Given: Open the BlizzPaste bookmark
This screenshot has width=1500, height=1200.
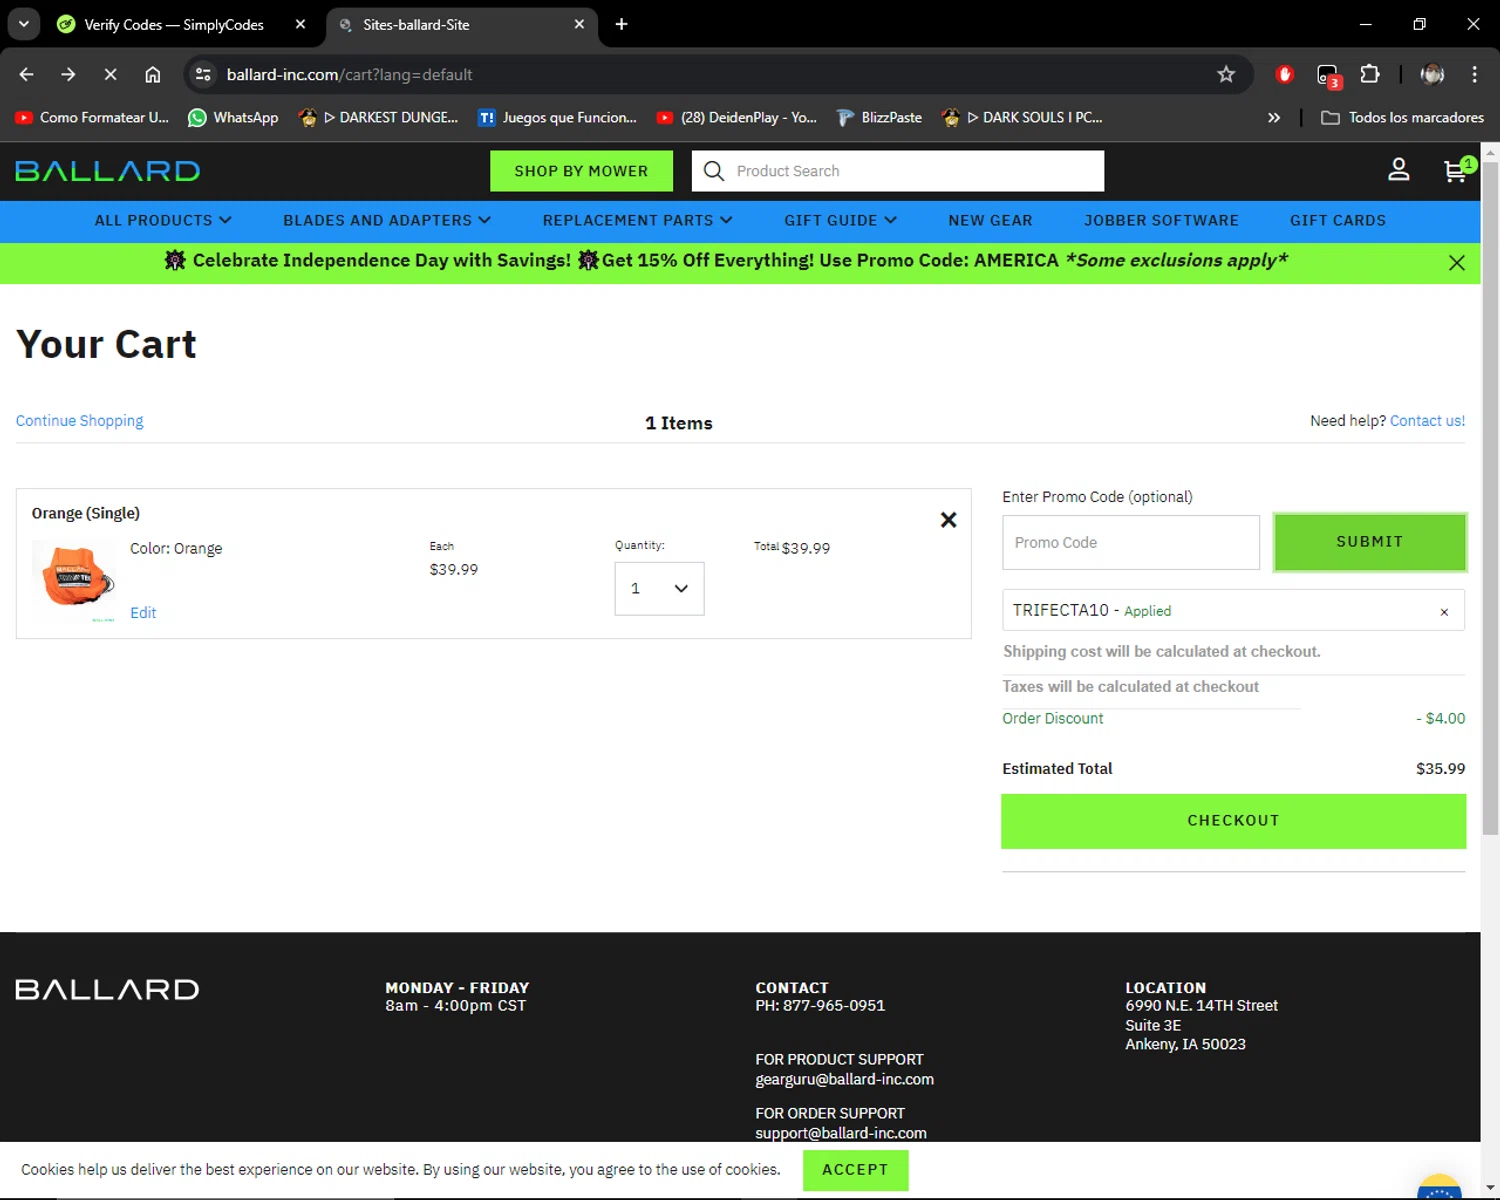Looking at the screenshot, I should [879, 117].
